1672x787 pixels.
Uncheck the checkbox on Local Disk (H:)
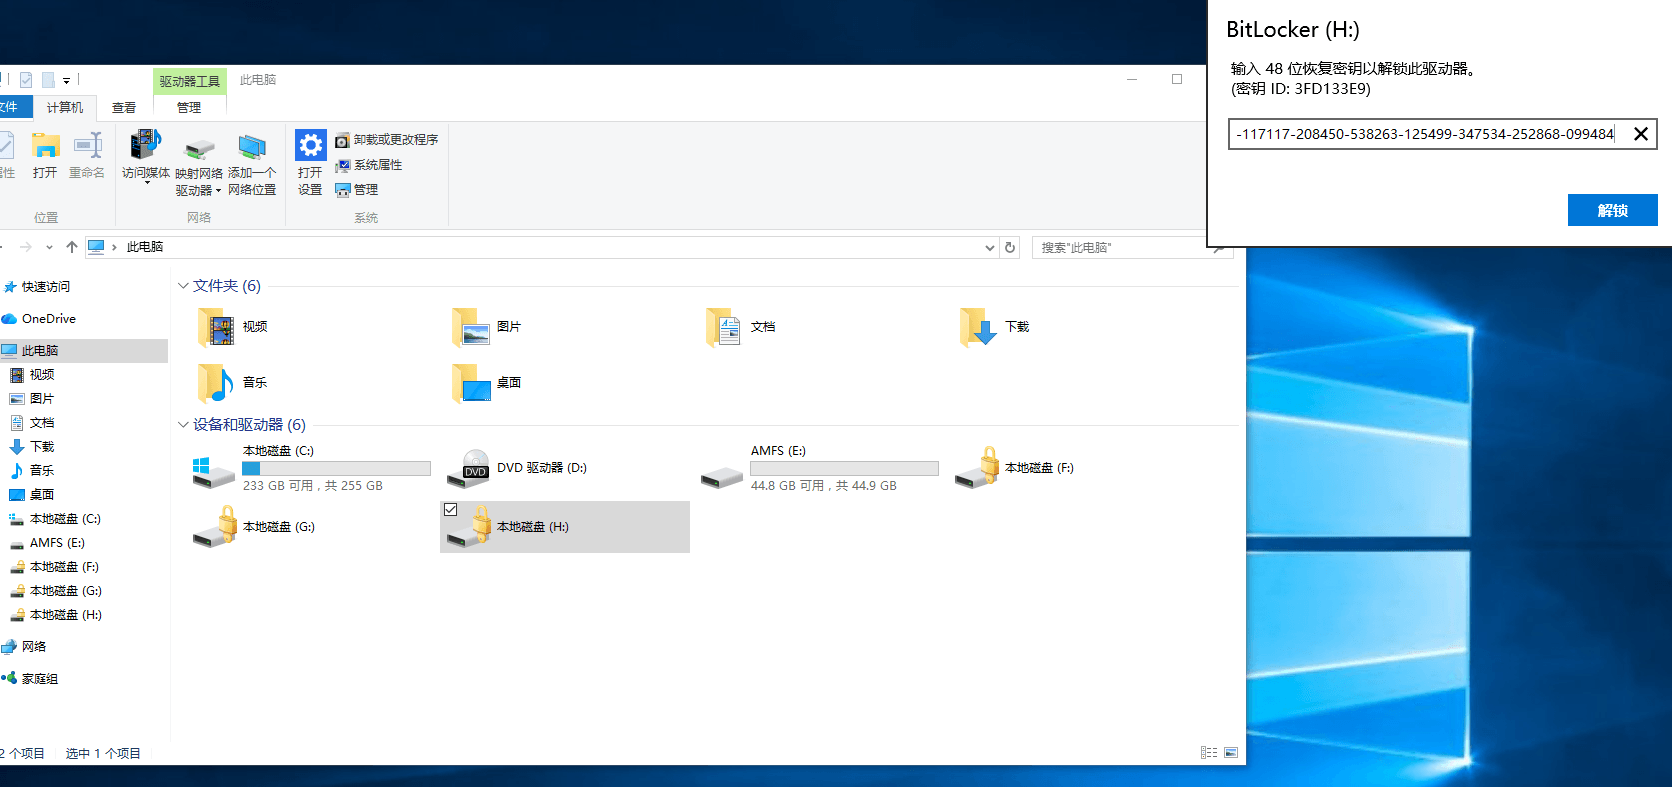pos(451,510)
